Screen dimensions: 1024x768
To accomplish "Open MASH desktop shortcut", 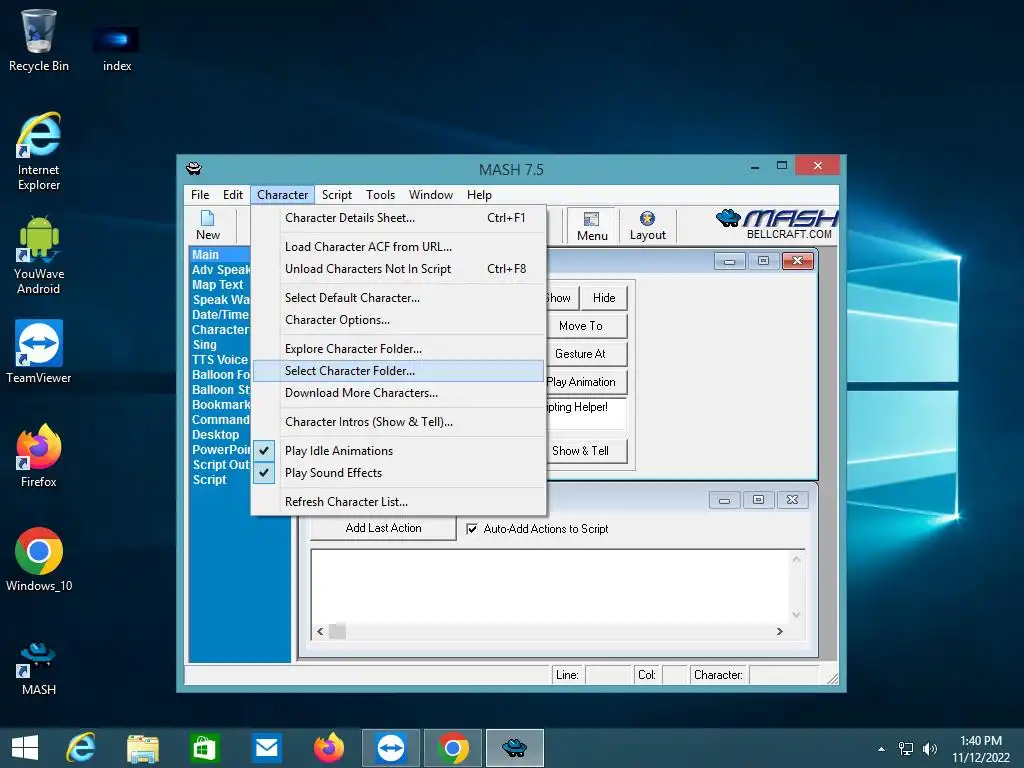I will click(x=39, y=668).
